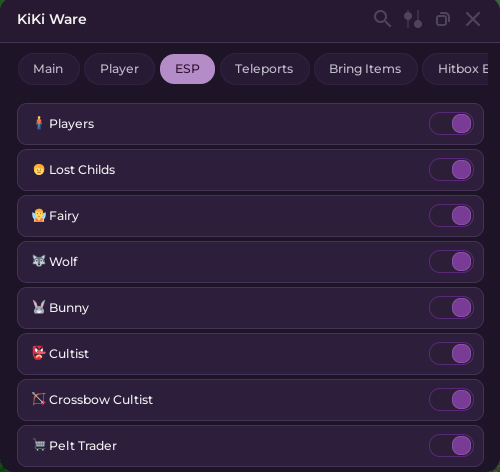
Task: Disable the Pelt Trader toggle
Action: tap(451, 446)
